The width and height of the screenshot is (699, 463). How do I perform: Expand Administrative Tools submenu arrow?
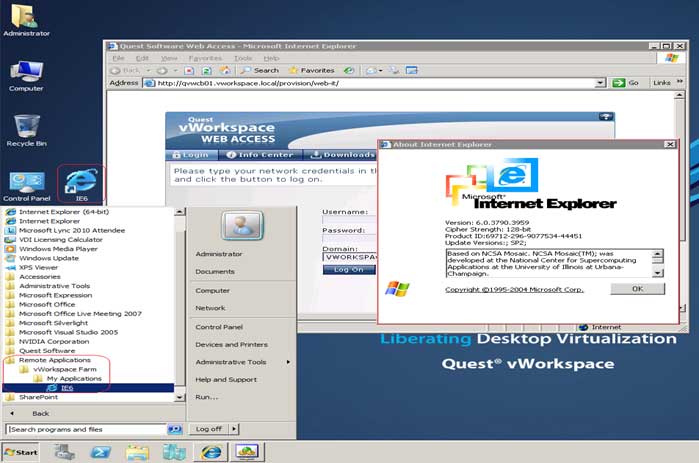(x=288, y=362)
